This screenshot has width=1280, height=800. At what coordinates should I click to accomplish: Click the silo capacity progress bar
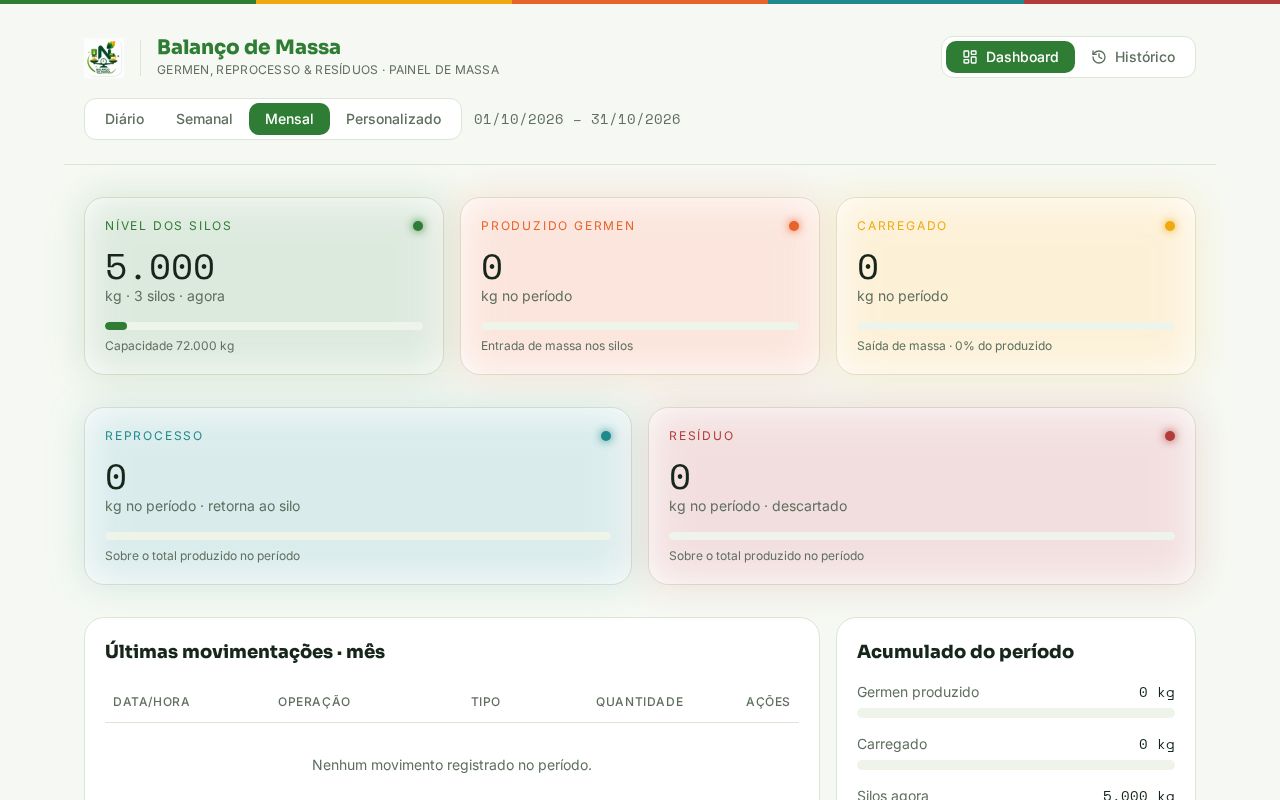coord(264,326)
